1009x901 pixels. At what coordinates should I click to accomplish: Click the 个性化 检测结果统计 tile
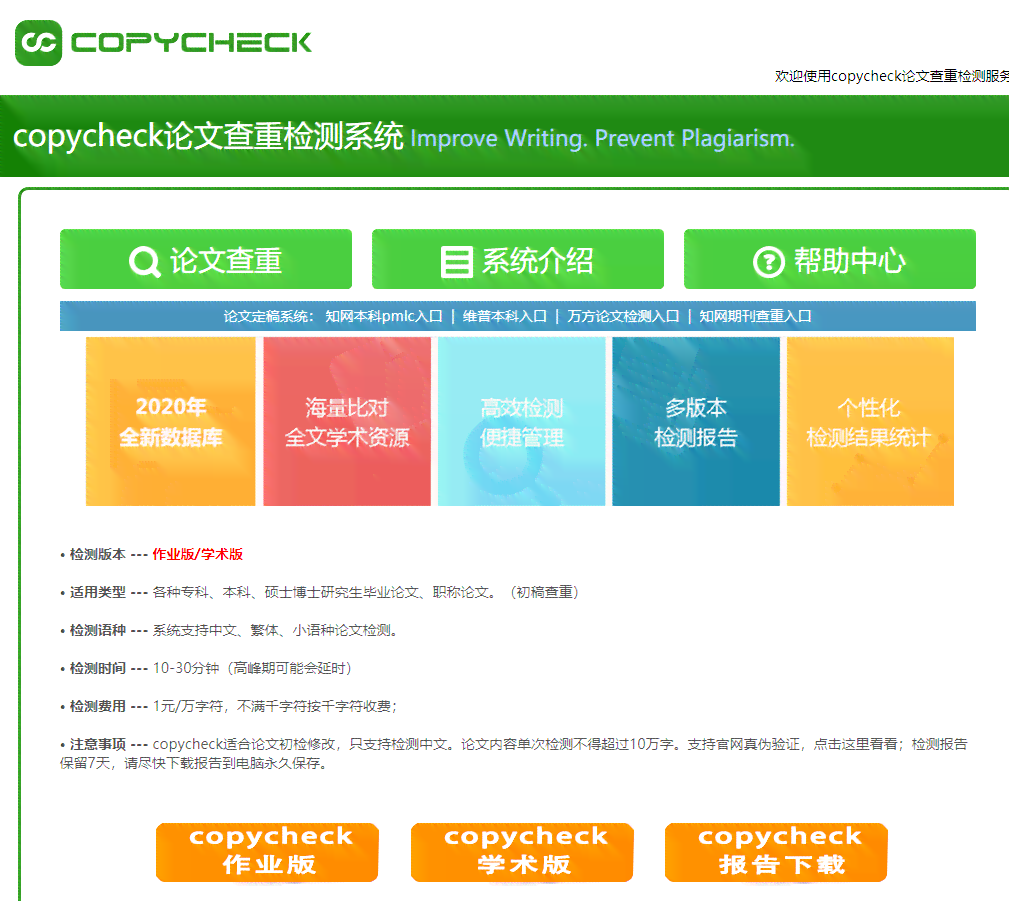click(871, 422)
